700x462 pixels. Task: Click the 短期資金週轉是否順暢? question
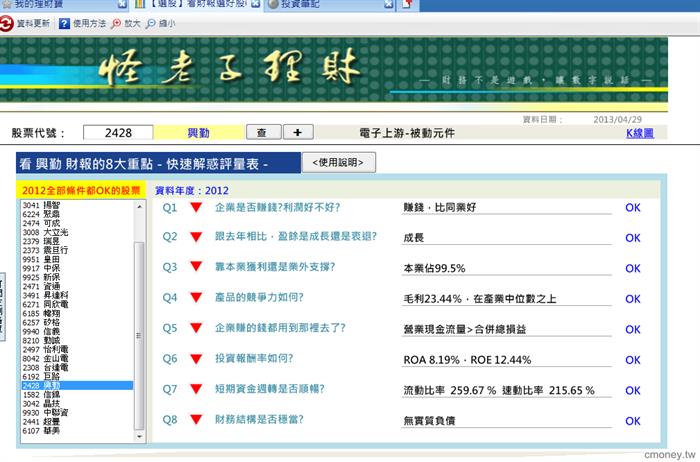pos(270,389)
